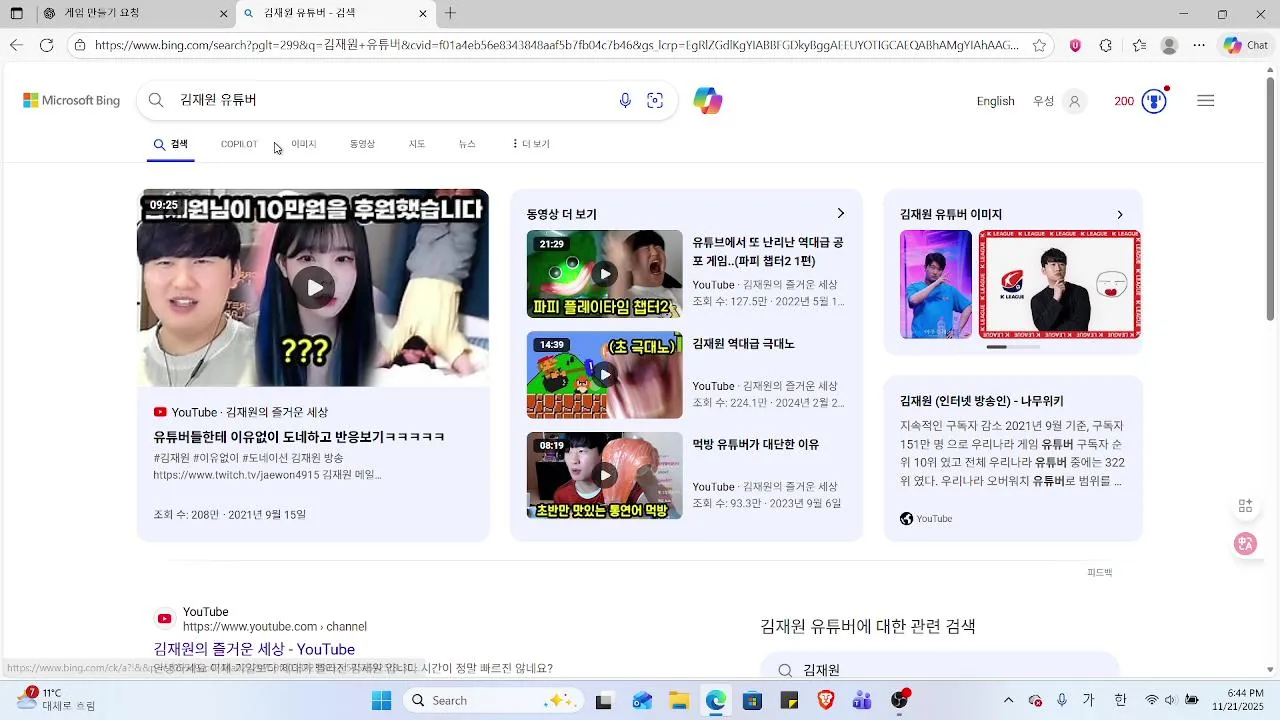
Task: Expand 동영상 더 보기 arrow
Action: tap(840, 213)
